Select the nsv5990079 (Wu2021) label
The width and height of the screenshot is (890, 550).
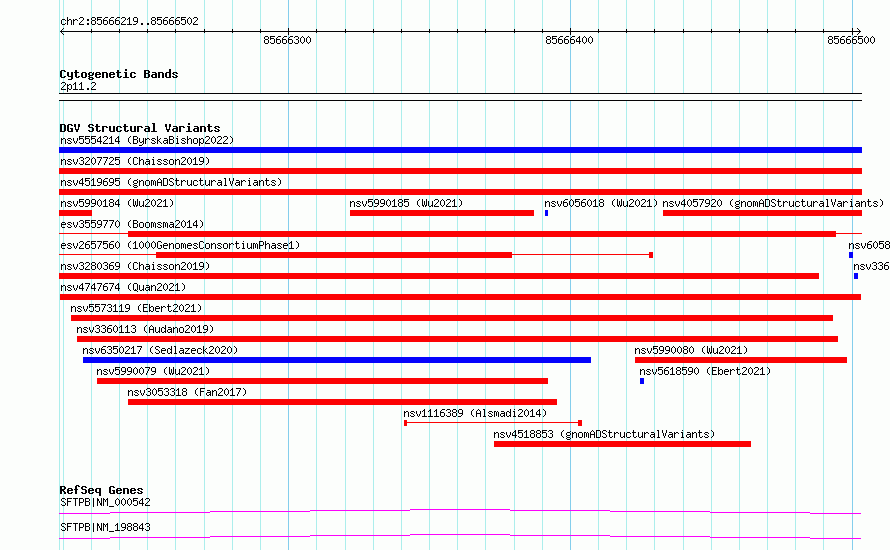(x=153, y=371)
